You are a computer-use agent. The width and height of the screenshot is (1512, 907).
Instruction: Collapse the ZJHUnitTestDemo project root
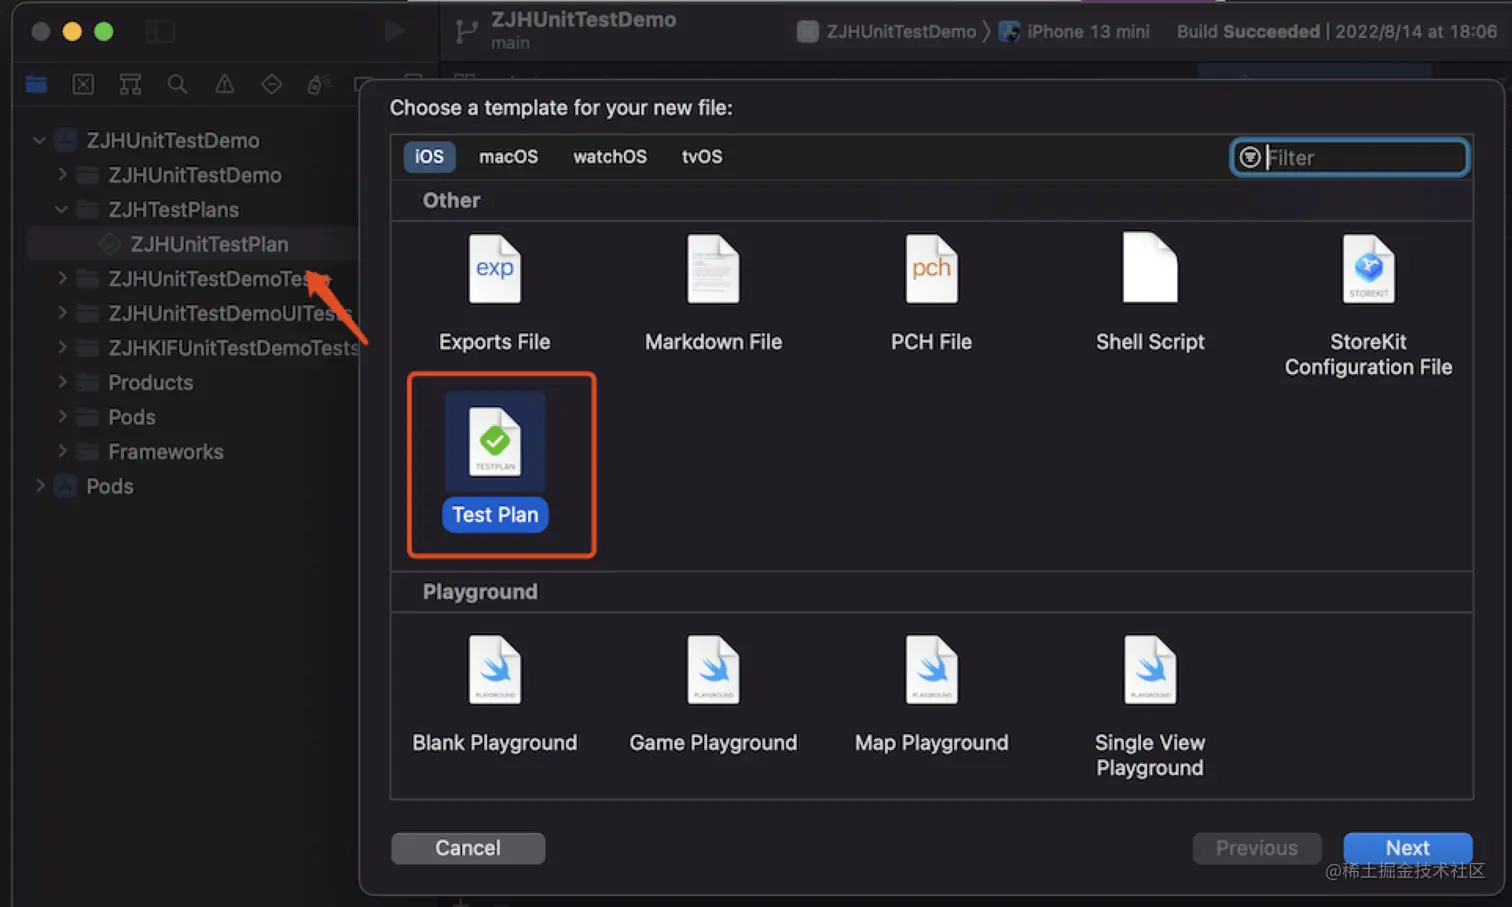tap(39, 140)
